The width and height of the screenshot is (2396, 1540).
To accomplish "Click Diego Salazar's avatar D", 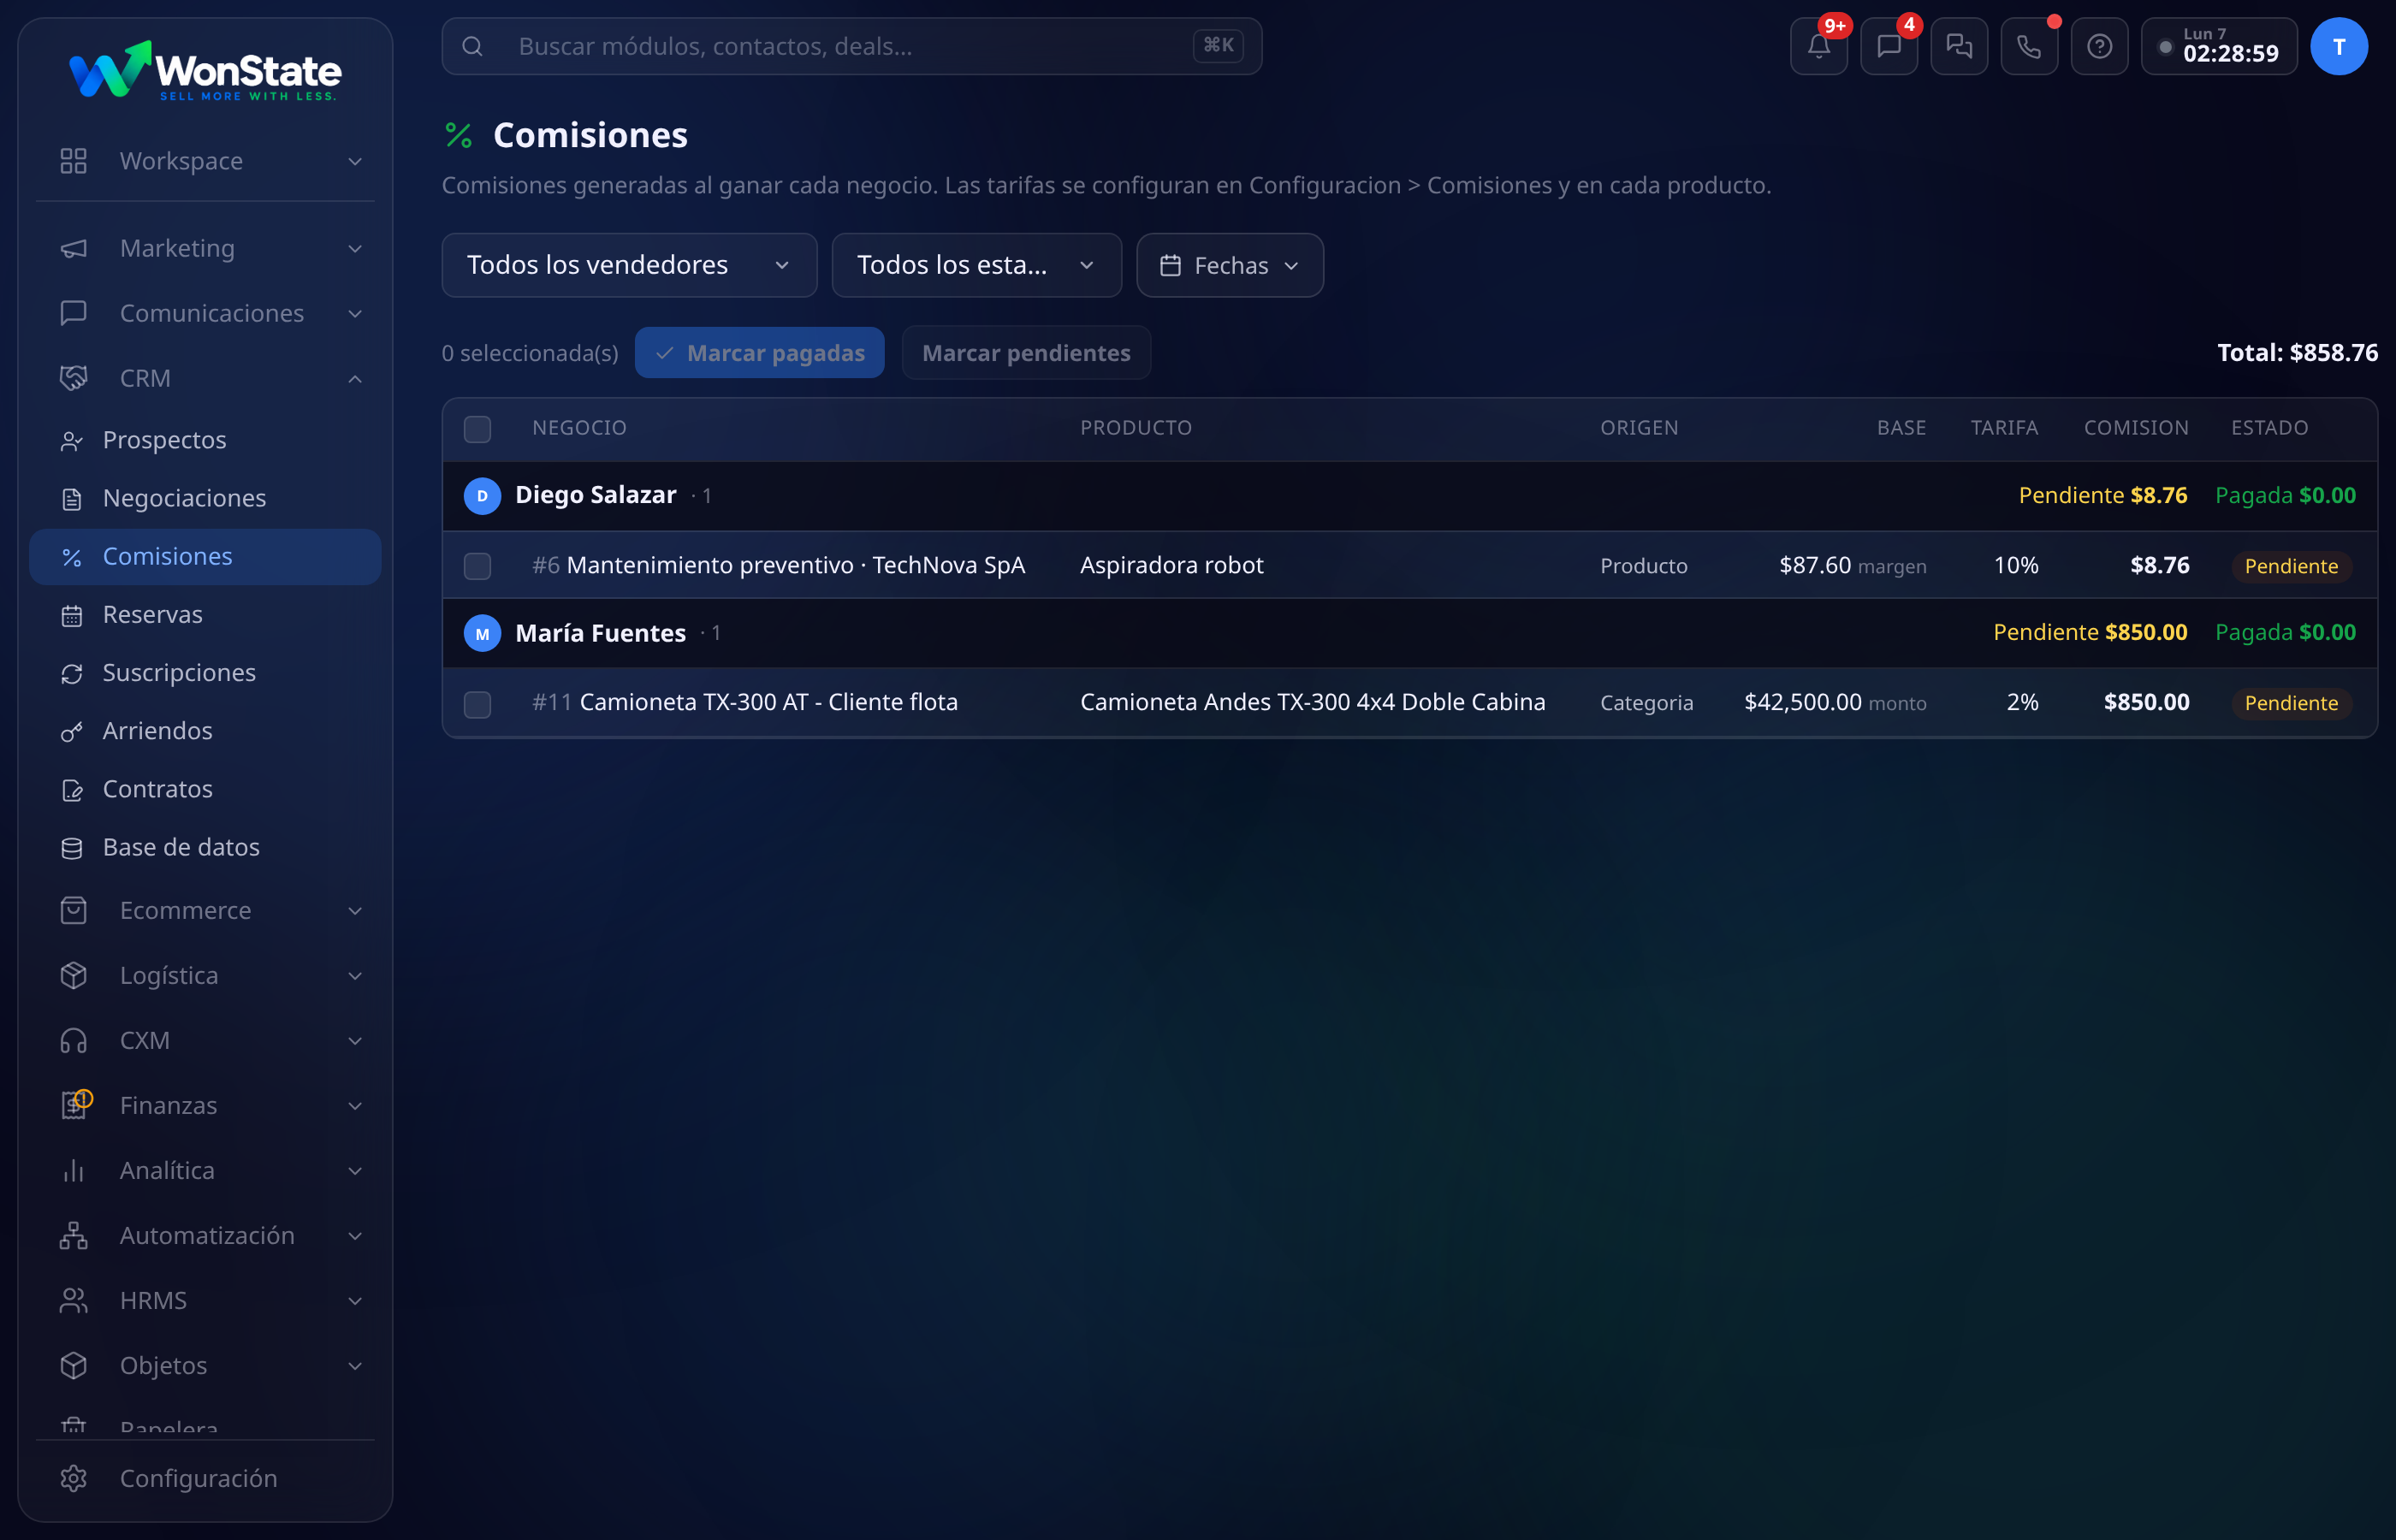I will pos(482,496).
